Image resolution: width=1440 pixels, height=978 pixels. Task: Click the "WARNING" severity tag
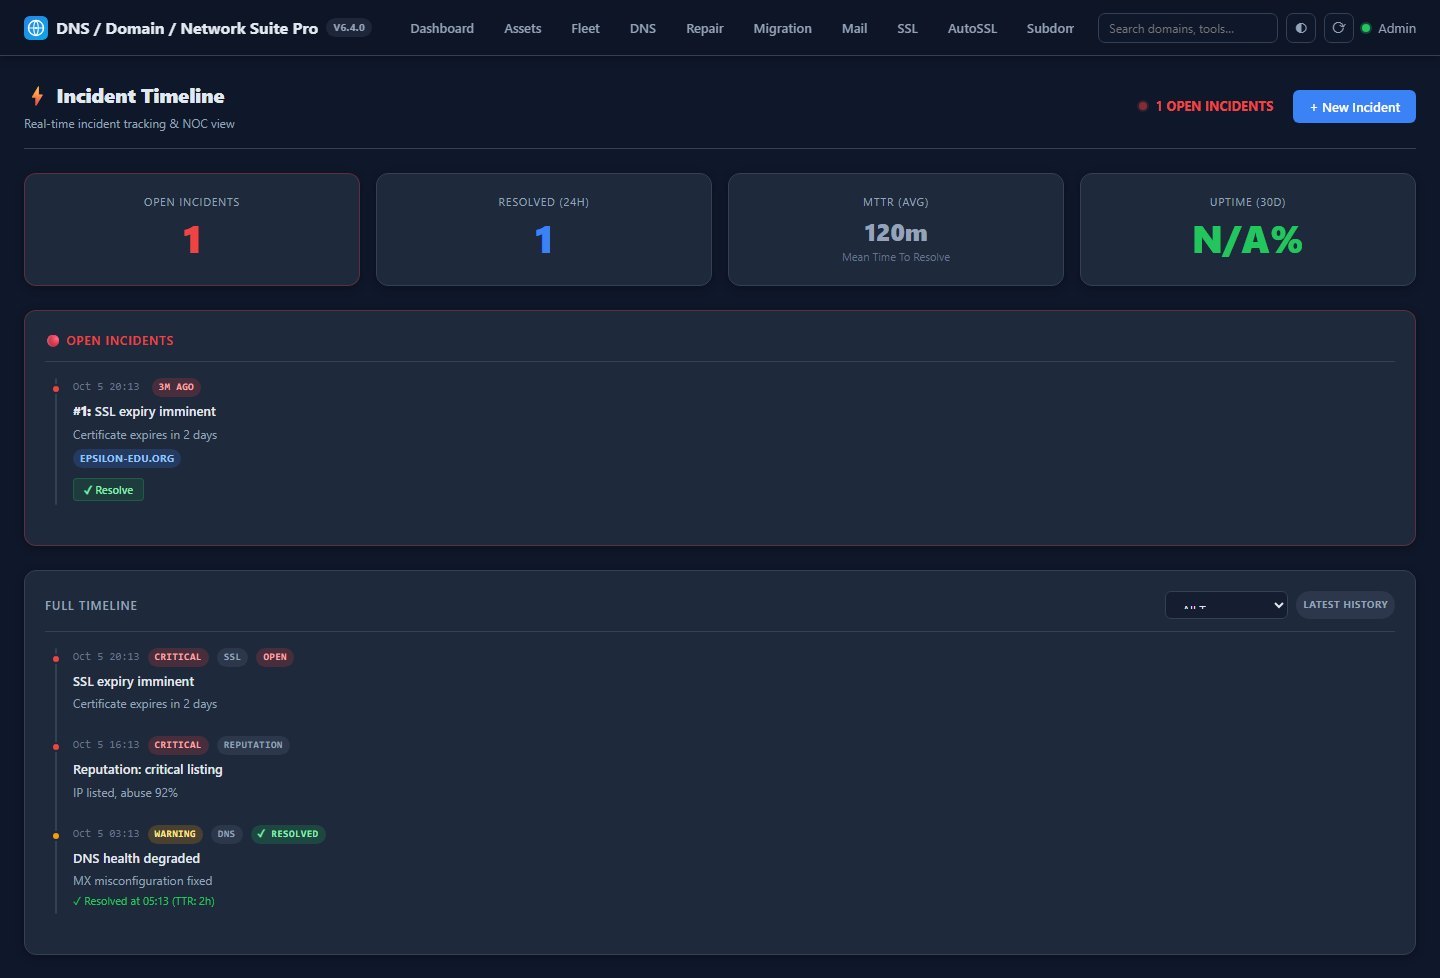tap(175, 834)
